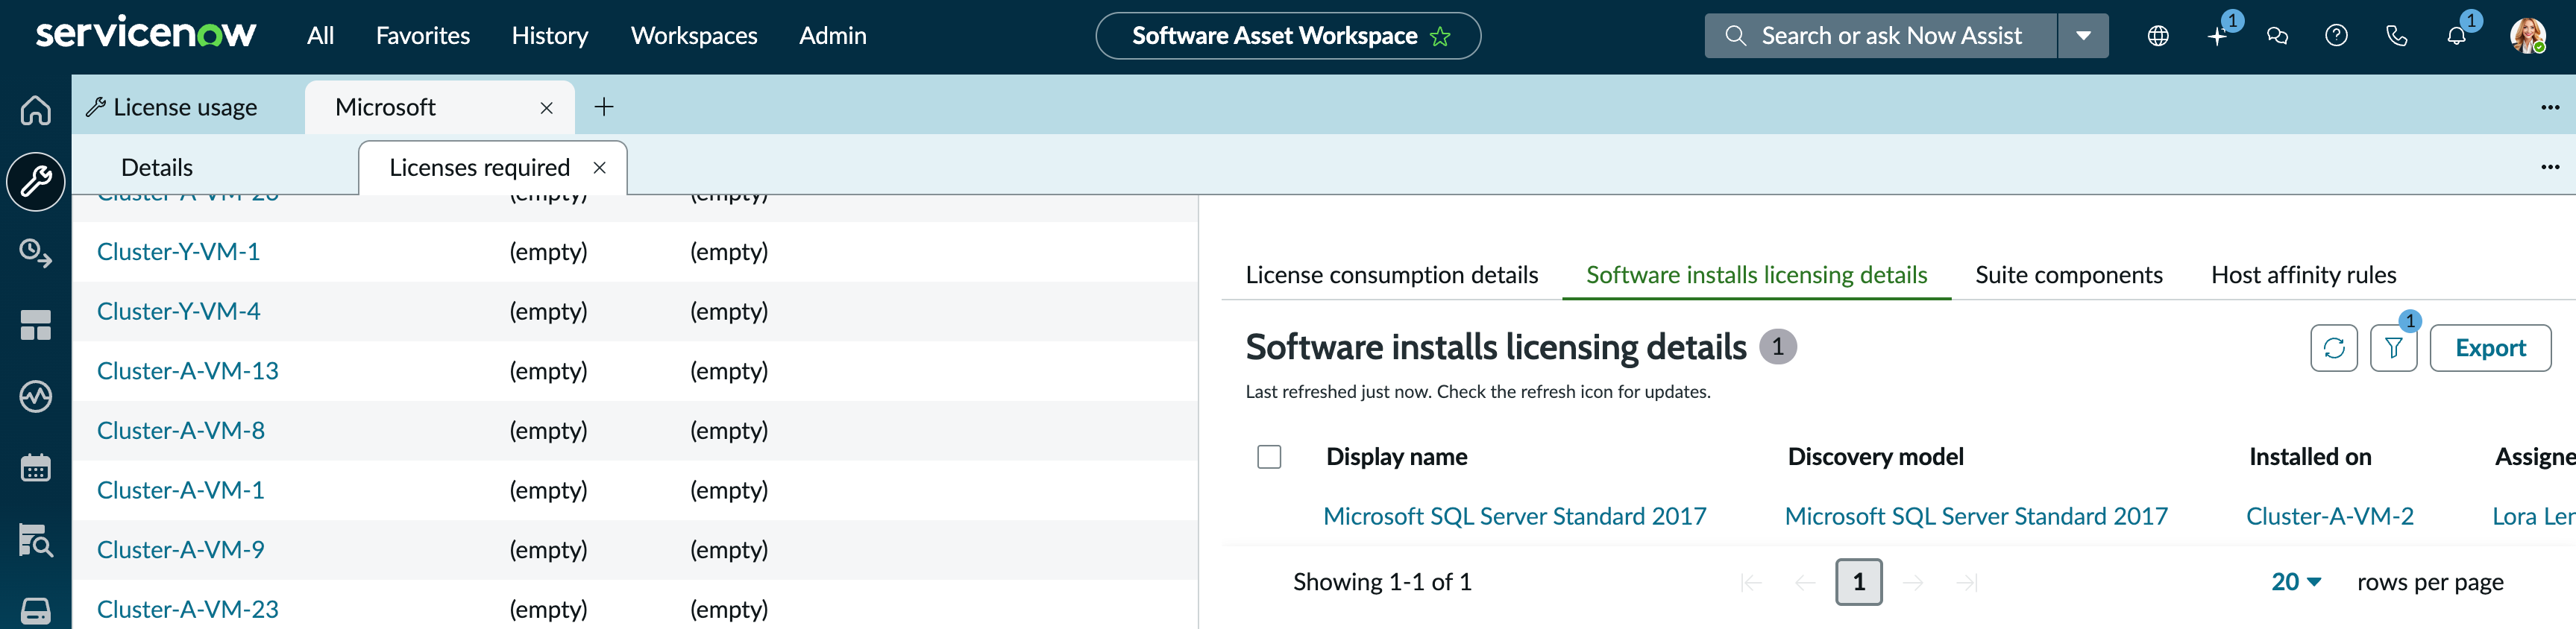This screenshot has height=629, width=2576.
Task: Select Software installs licensing details tab
Action: coord(1757,275)
